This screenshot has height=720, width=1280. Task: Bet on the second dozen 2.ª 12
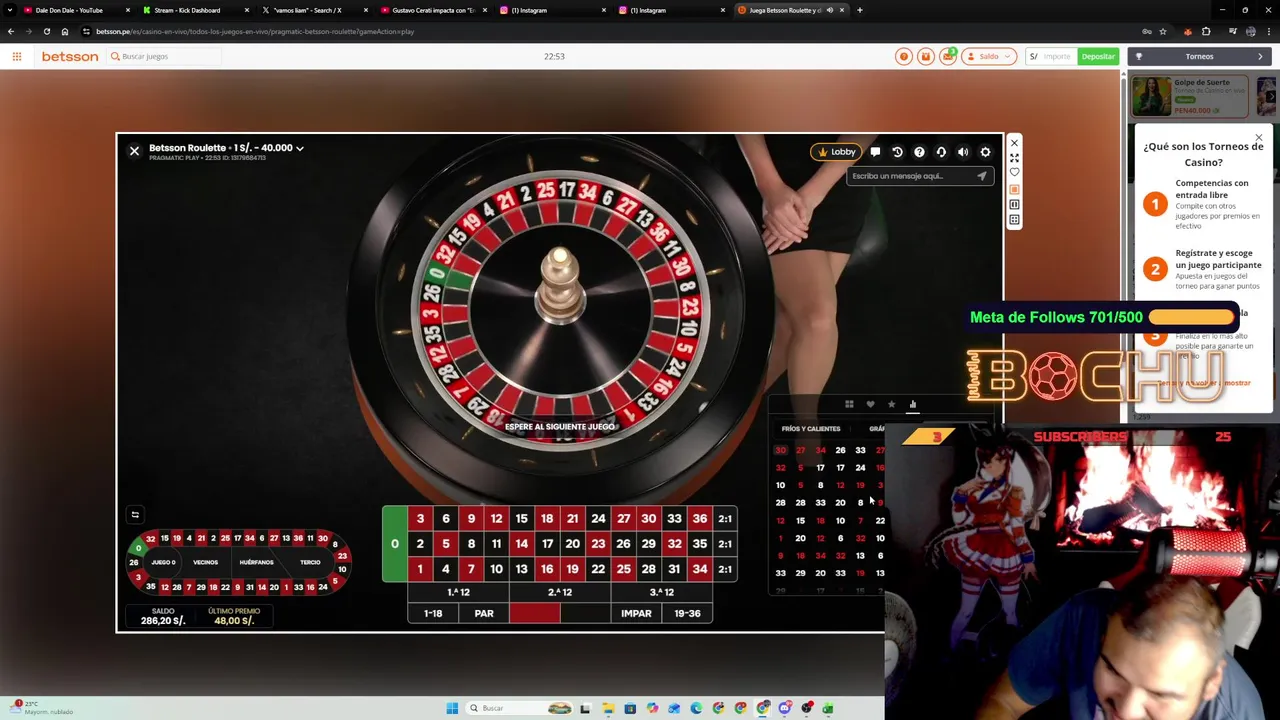[x=560, y=592]
